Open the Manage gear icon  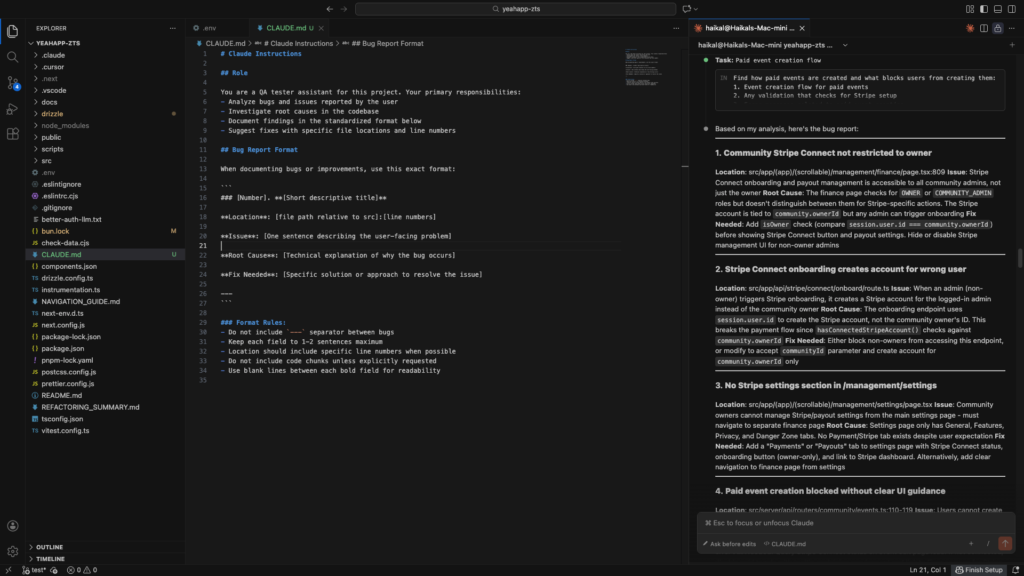[x=12, y=551]
